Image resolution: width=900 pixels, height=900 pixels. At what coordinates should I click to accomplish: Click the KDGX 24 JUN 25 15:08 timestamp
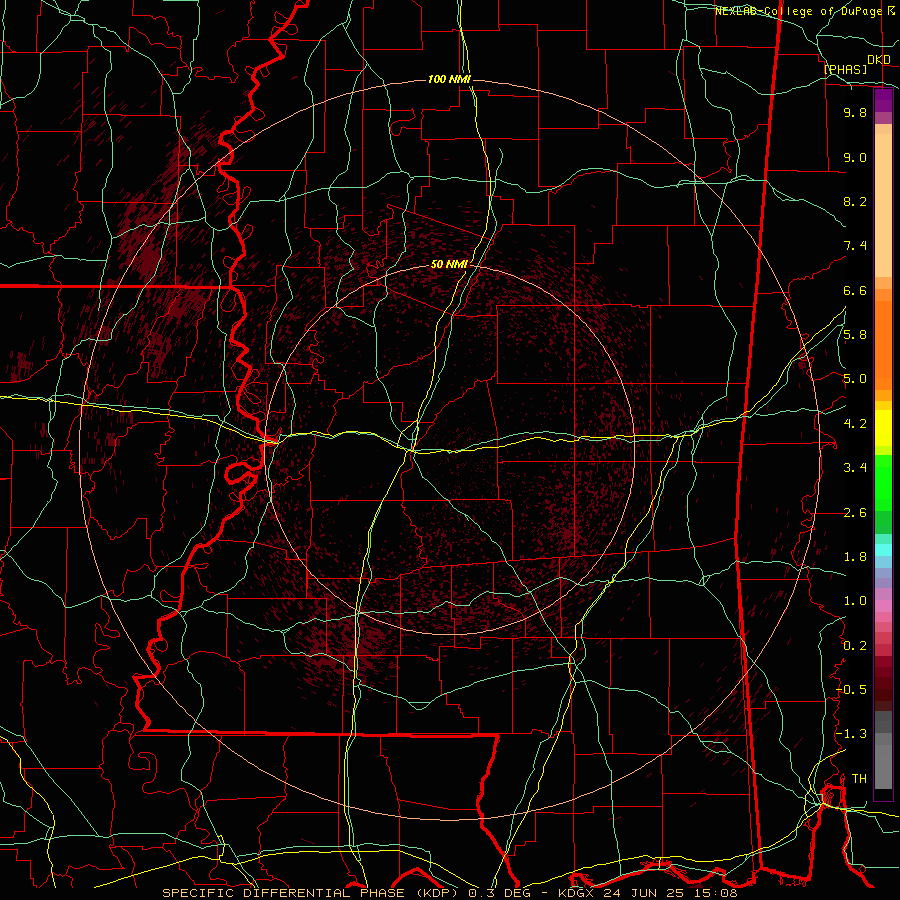click(647, 893)
